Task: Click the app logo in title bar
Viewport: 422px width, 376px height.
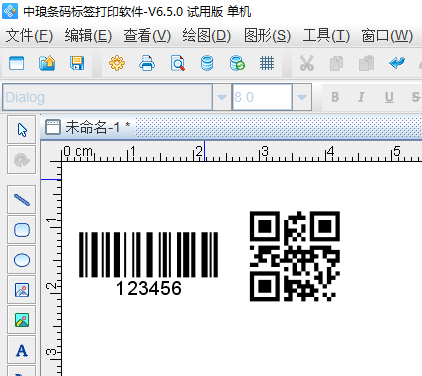Action: 10,11
